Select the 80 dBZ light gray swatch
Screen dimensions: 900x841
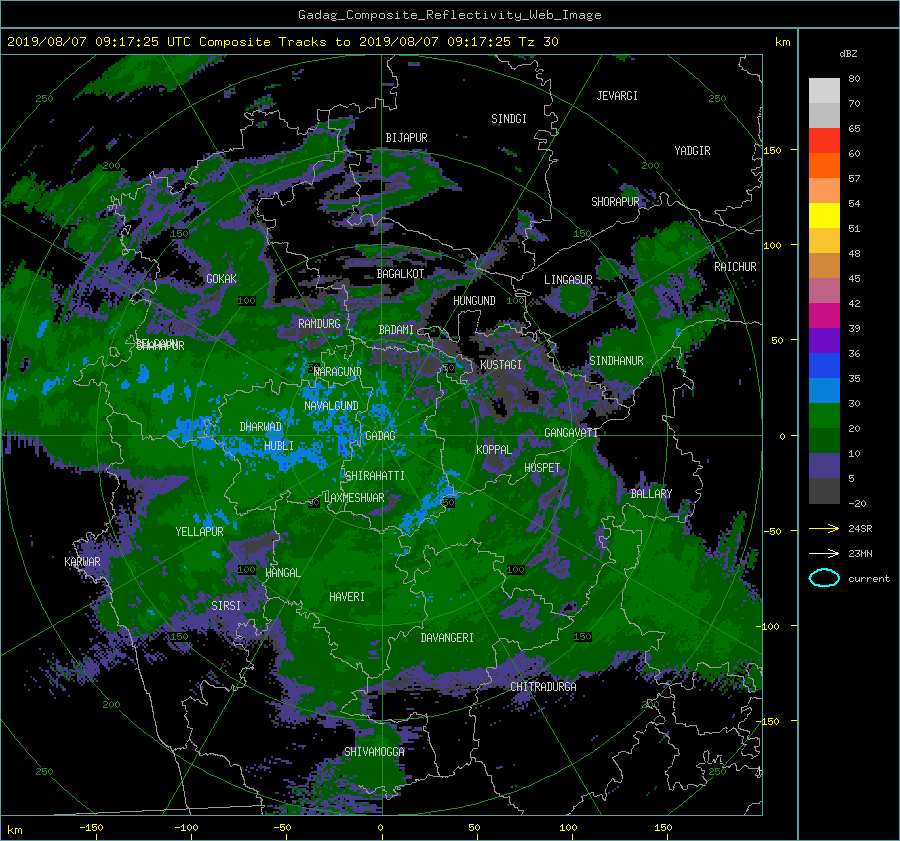(x=824, y=90)
